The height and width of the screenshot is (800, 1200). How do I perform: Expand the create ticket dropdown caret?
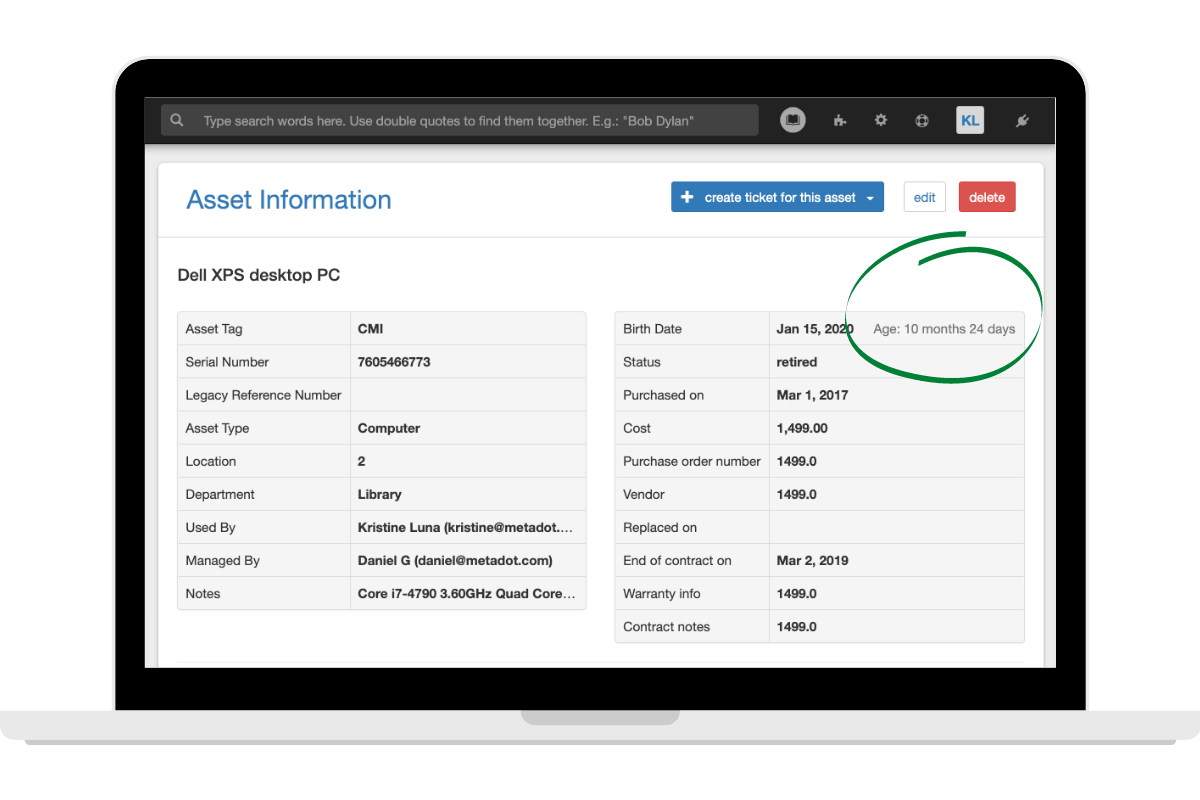coord(870,198)
